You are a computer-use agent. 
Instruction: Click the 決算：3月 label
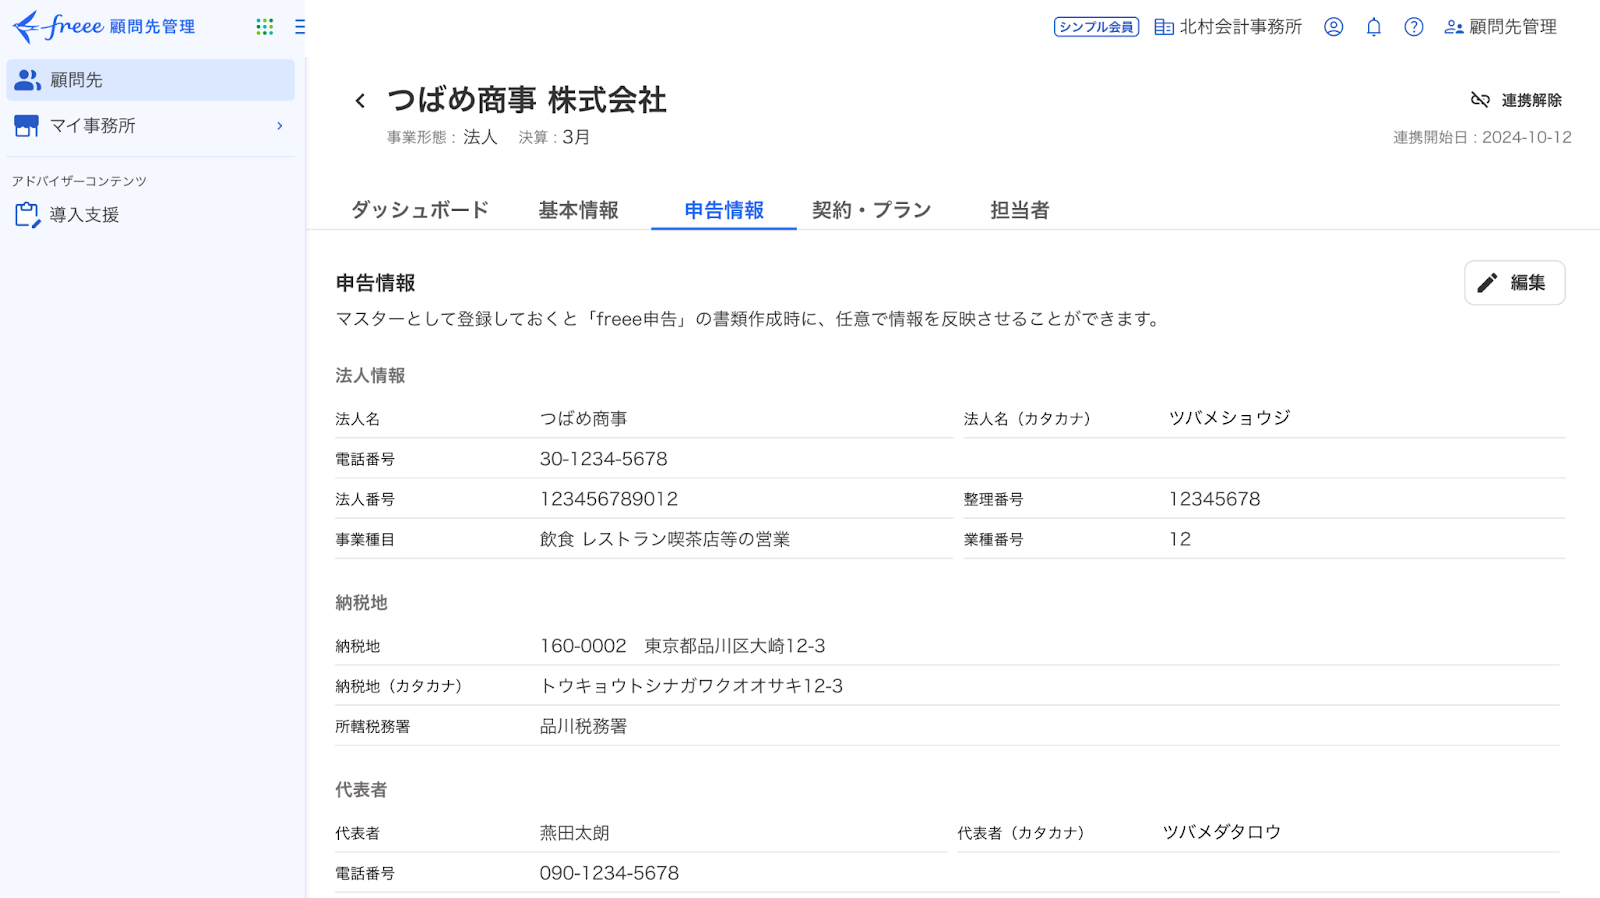coord(554,137)
